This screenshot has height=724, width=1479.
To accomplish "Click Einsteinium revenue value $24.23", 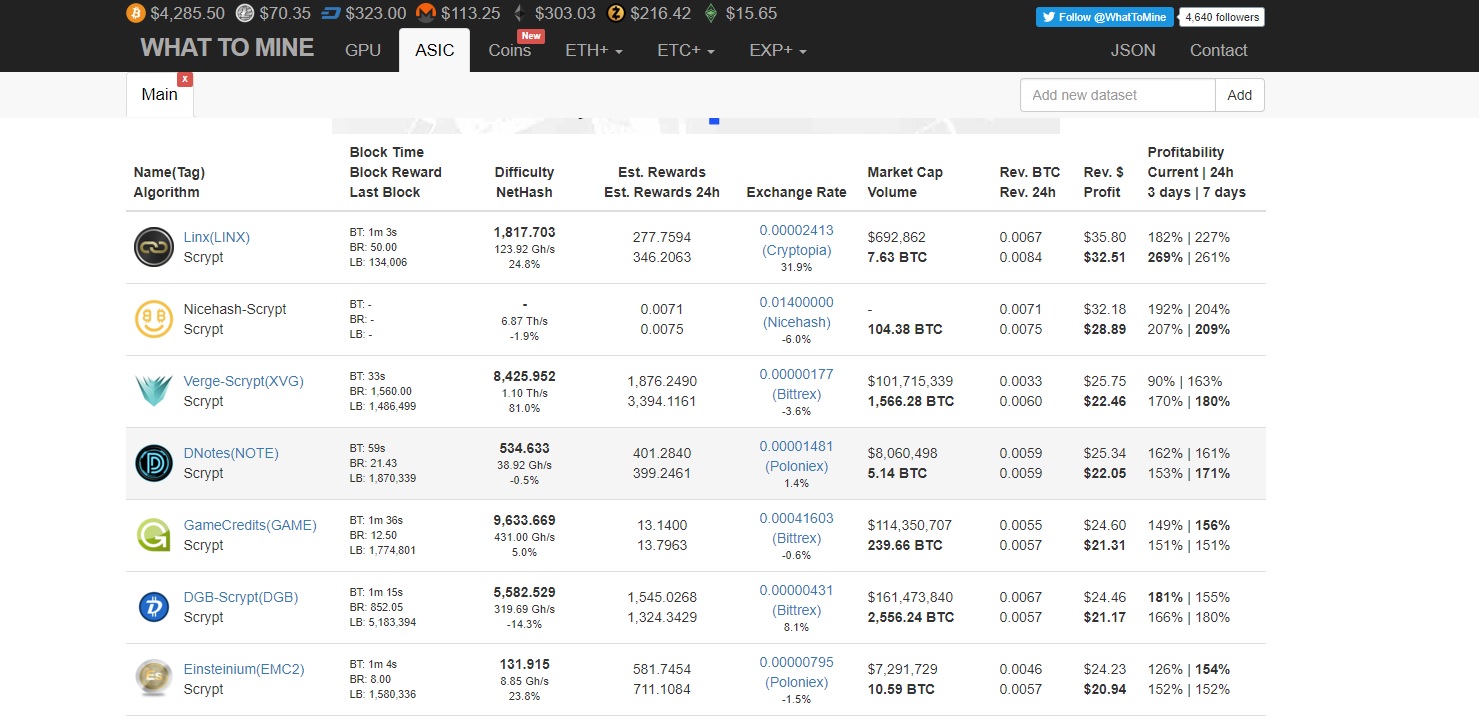I will (1105, 669).
